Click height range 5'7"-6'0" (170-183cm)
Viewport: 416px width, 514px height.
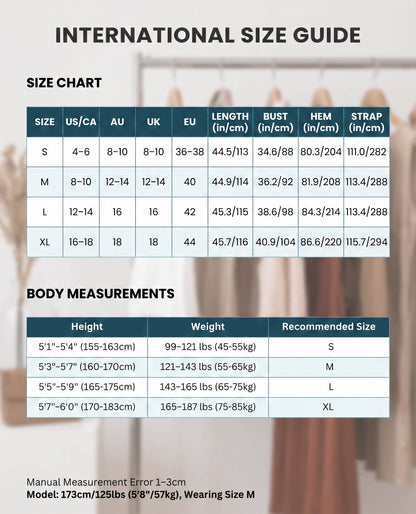[x=87, y=407]
